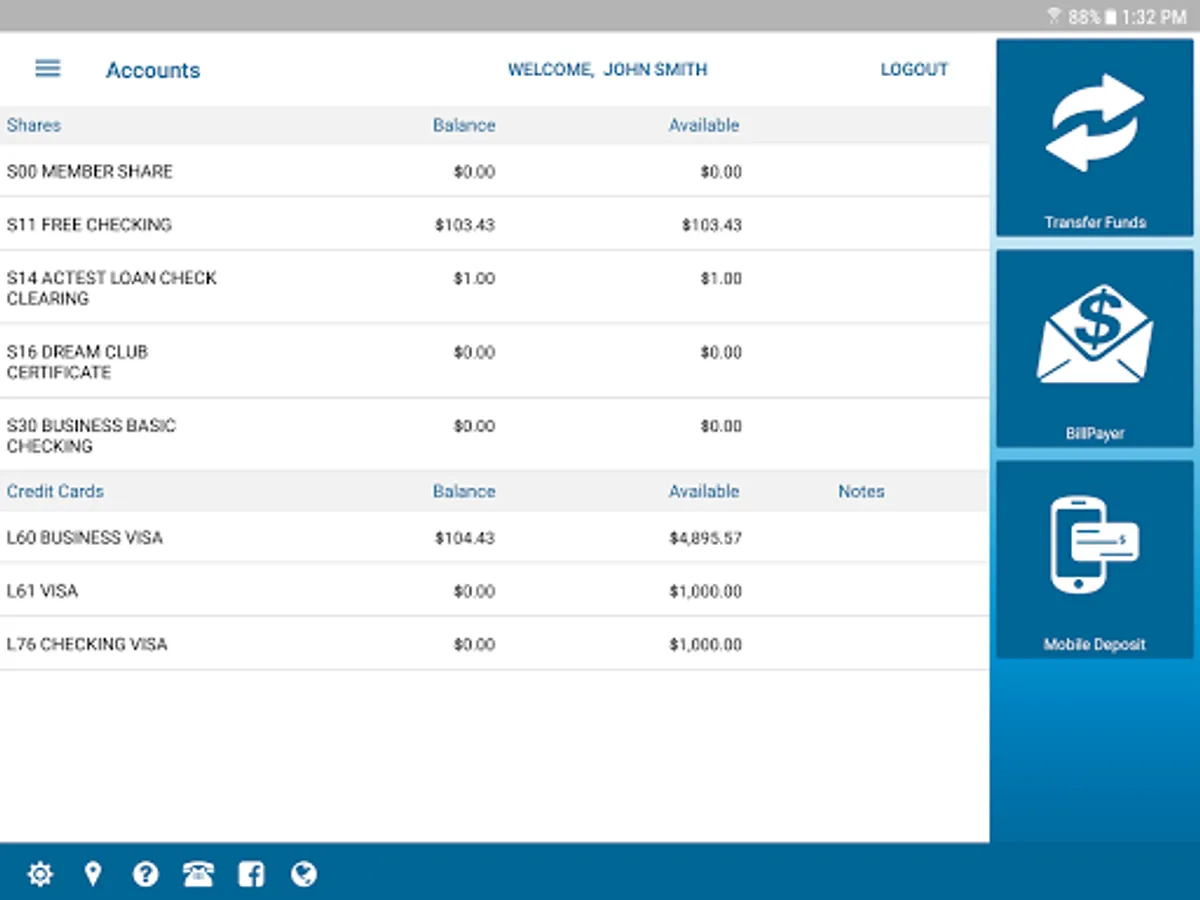
Task: Tap the battery indicator in status bar
Action: 1110,17
